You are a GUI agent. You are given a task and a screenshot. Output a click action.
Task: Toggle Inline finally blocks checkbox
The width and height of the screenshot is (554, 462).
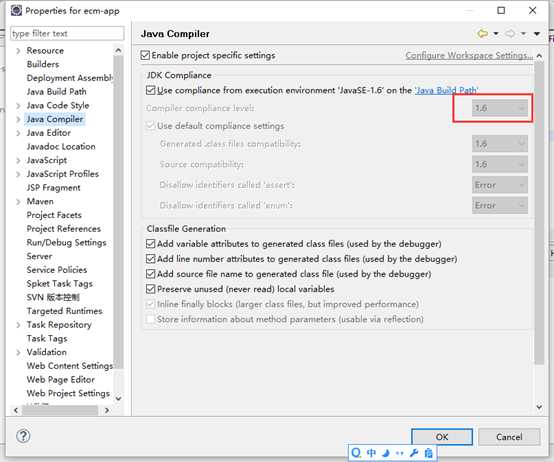point(151,304)
